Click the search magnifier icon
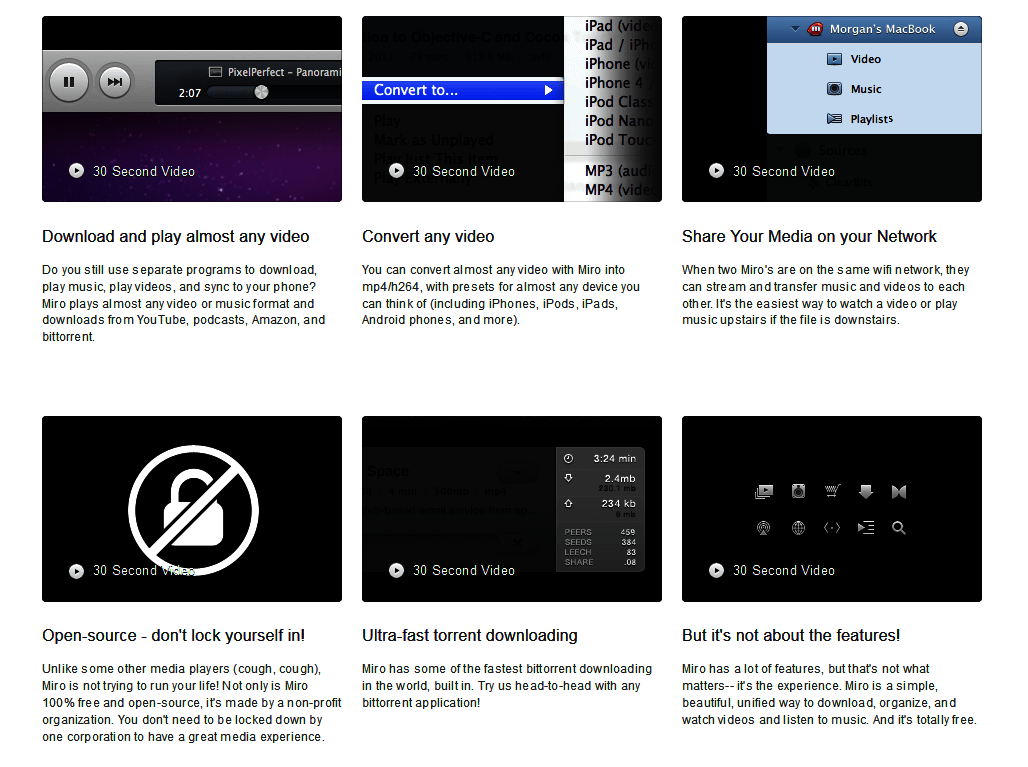This screenshot has height=767, width=1028. pyautogui.click(x=899, y=527)
